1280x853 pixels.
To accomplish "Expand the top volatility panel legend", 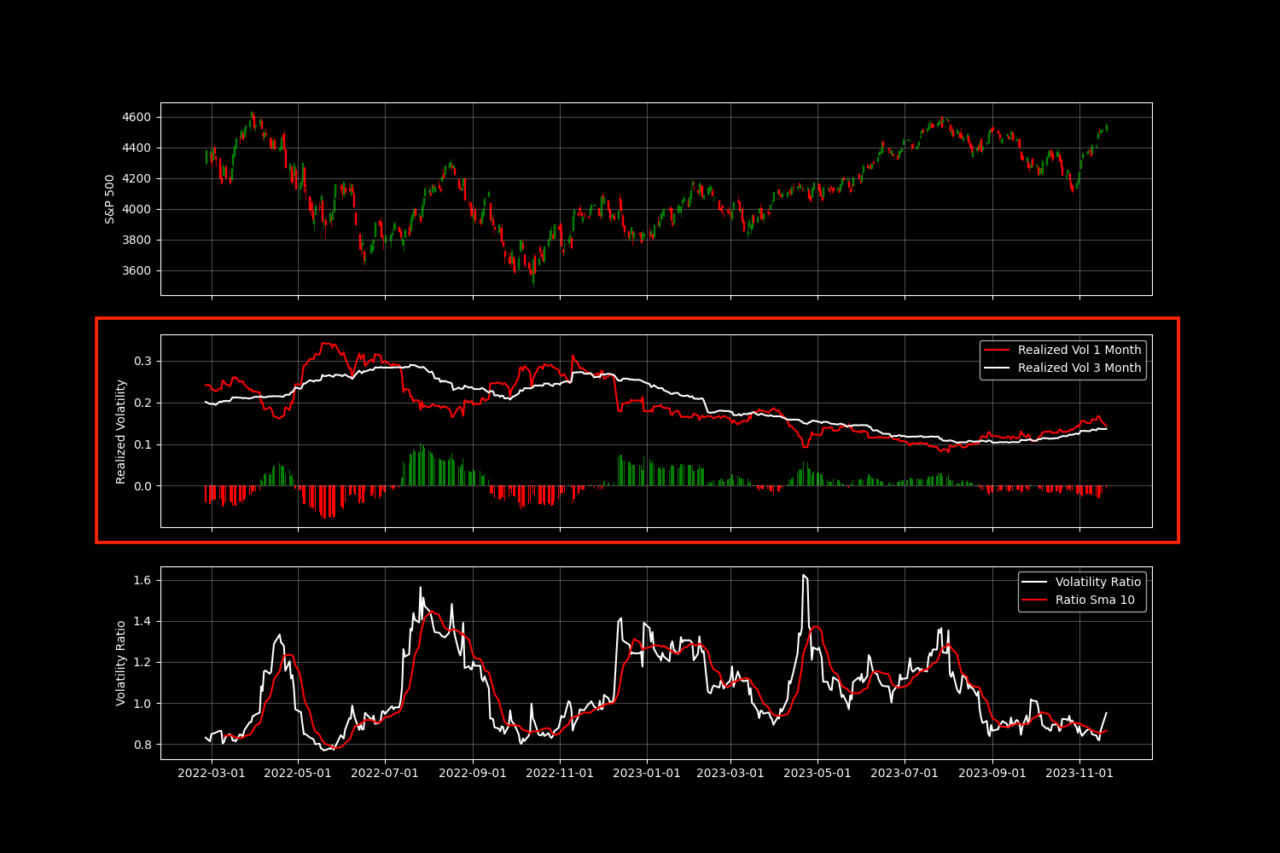I will coord(1063,358).
